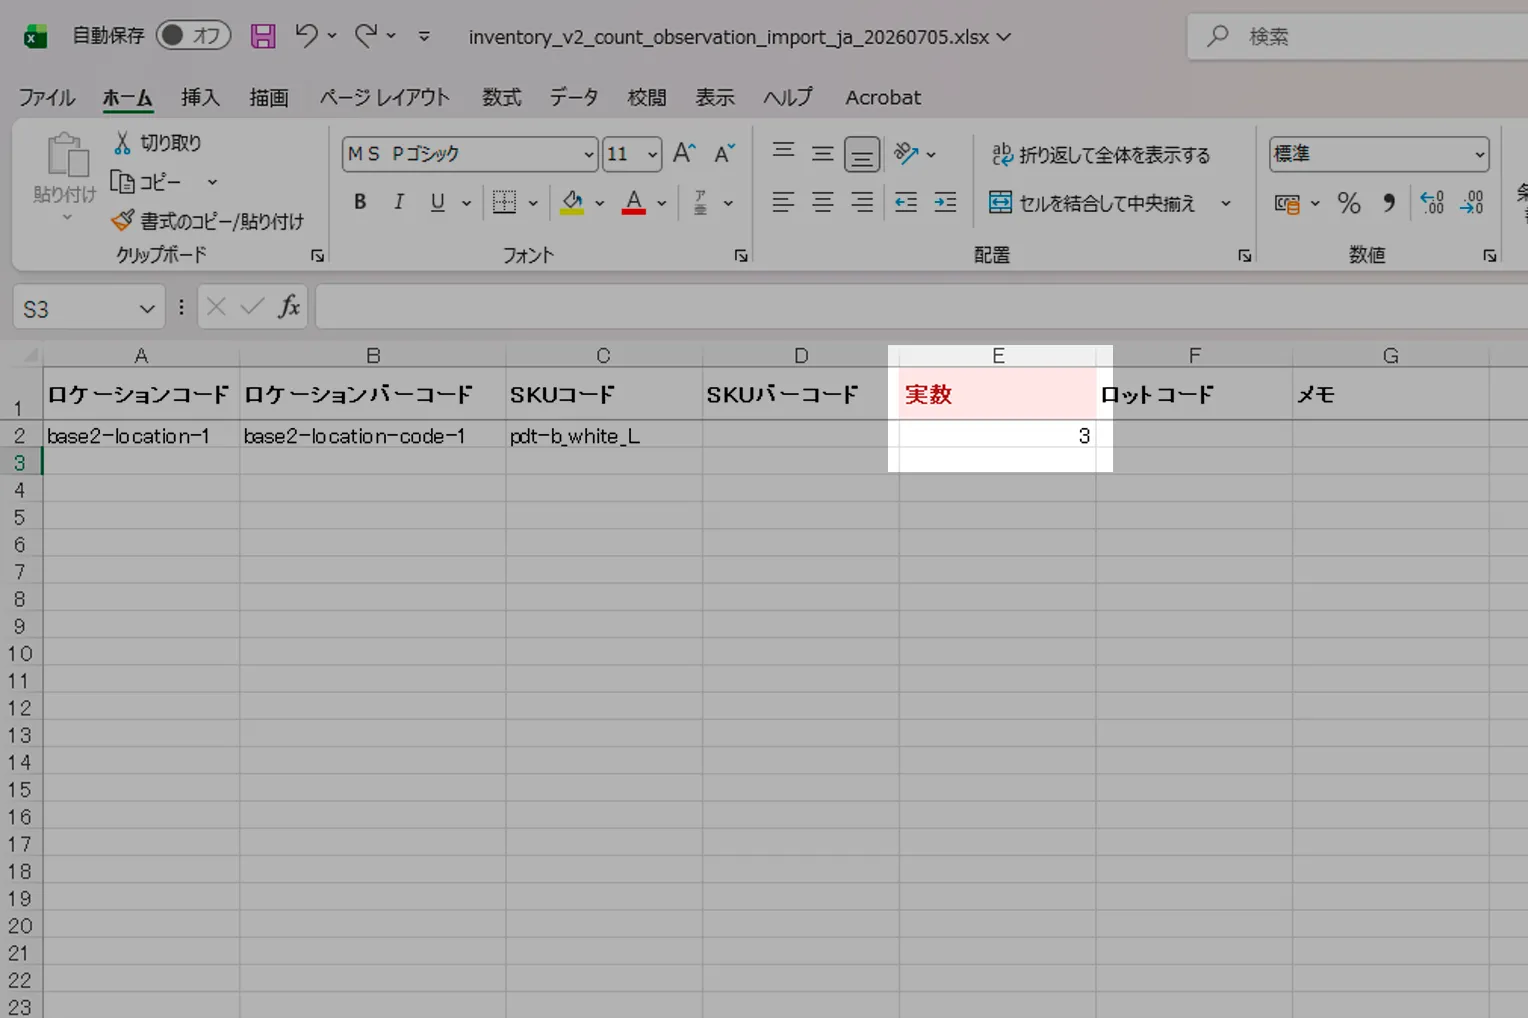Expand the file name dropdown in title bar
The width and height of the screenshot is (1528, 1018).
1004,37
